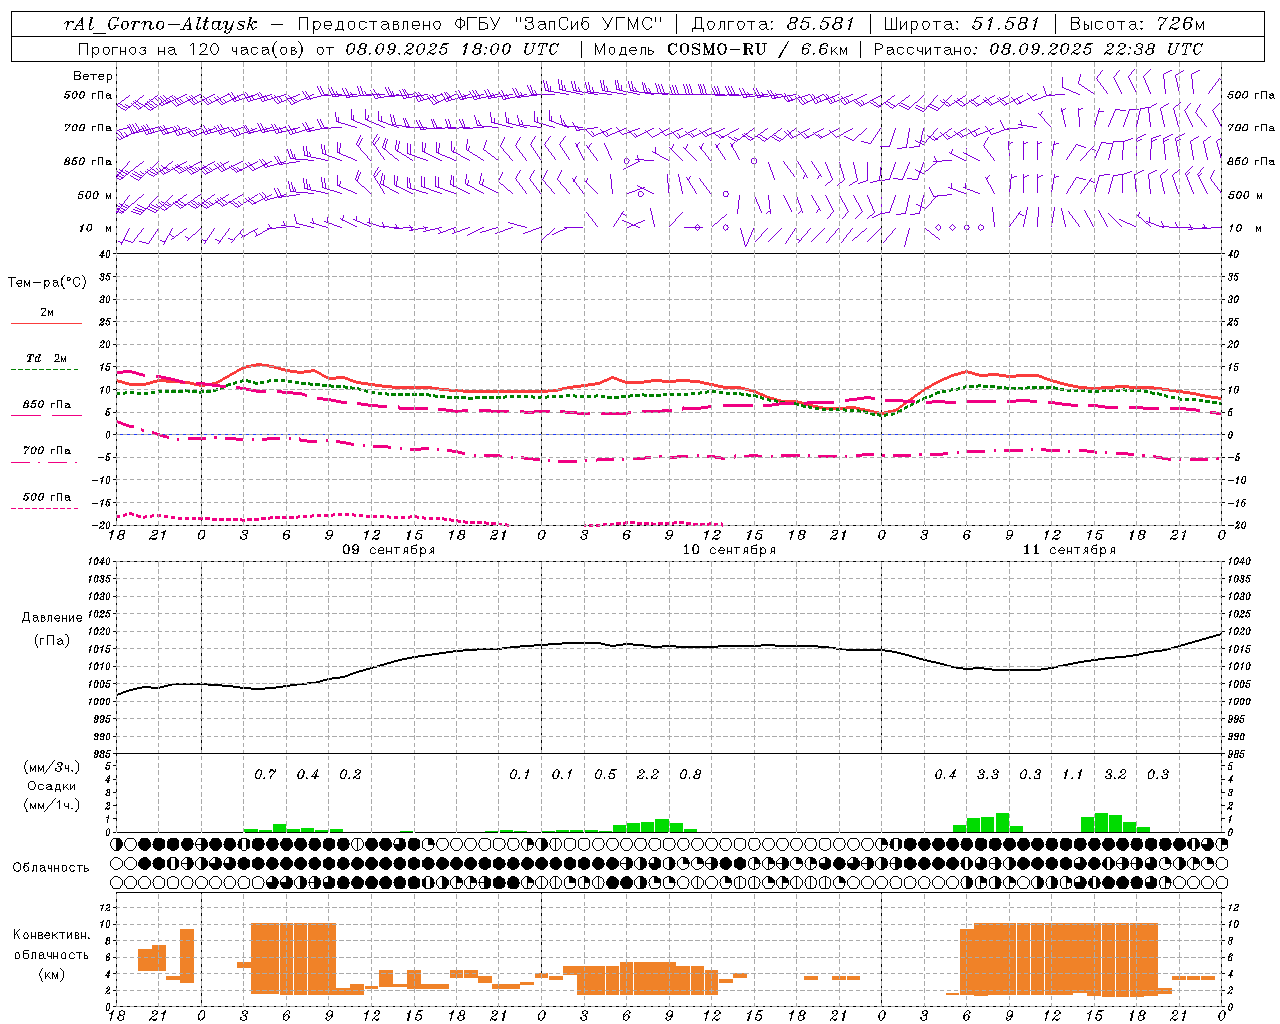
Task: Click the (мм/1ч.) precipitation unit label
Action: [x=52, y=804]
